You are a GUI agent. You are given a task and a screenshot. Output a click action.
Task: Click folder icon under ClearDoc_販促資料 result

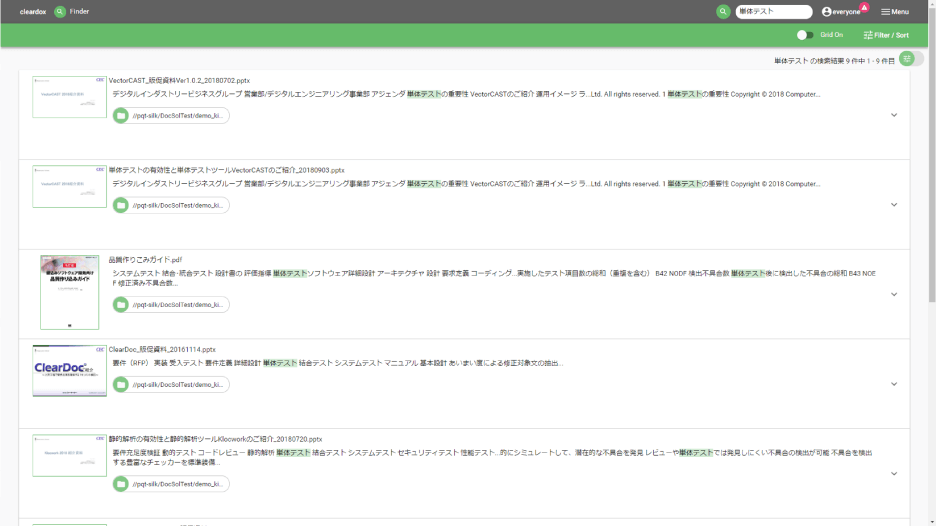[121, 384]
